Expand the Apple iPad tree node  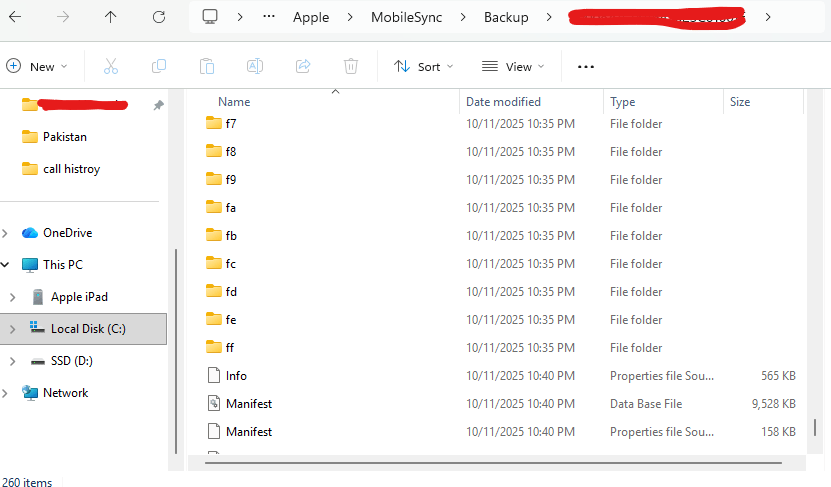click(12, 297)
